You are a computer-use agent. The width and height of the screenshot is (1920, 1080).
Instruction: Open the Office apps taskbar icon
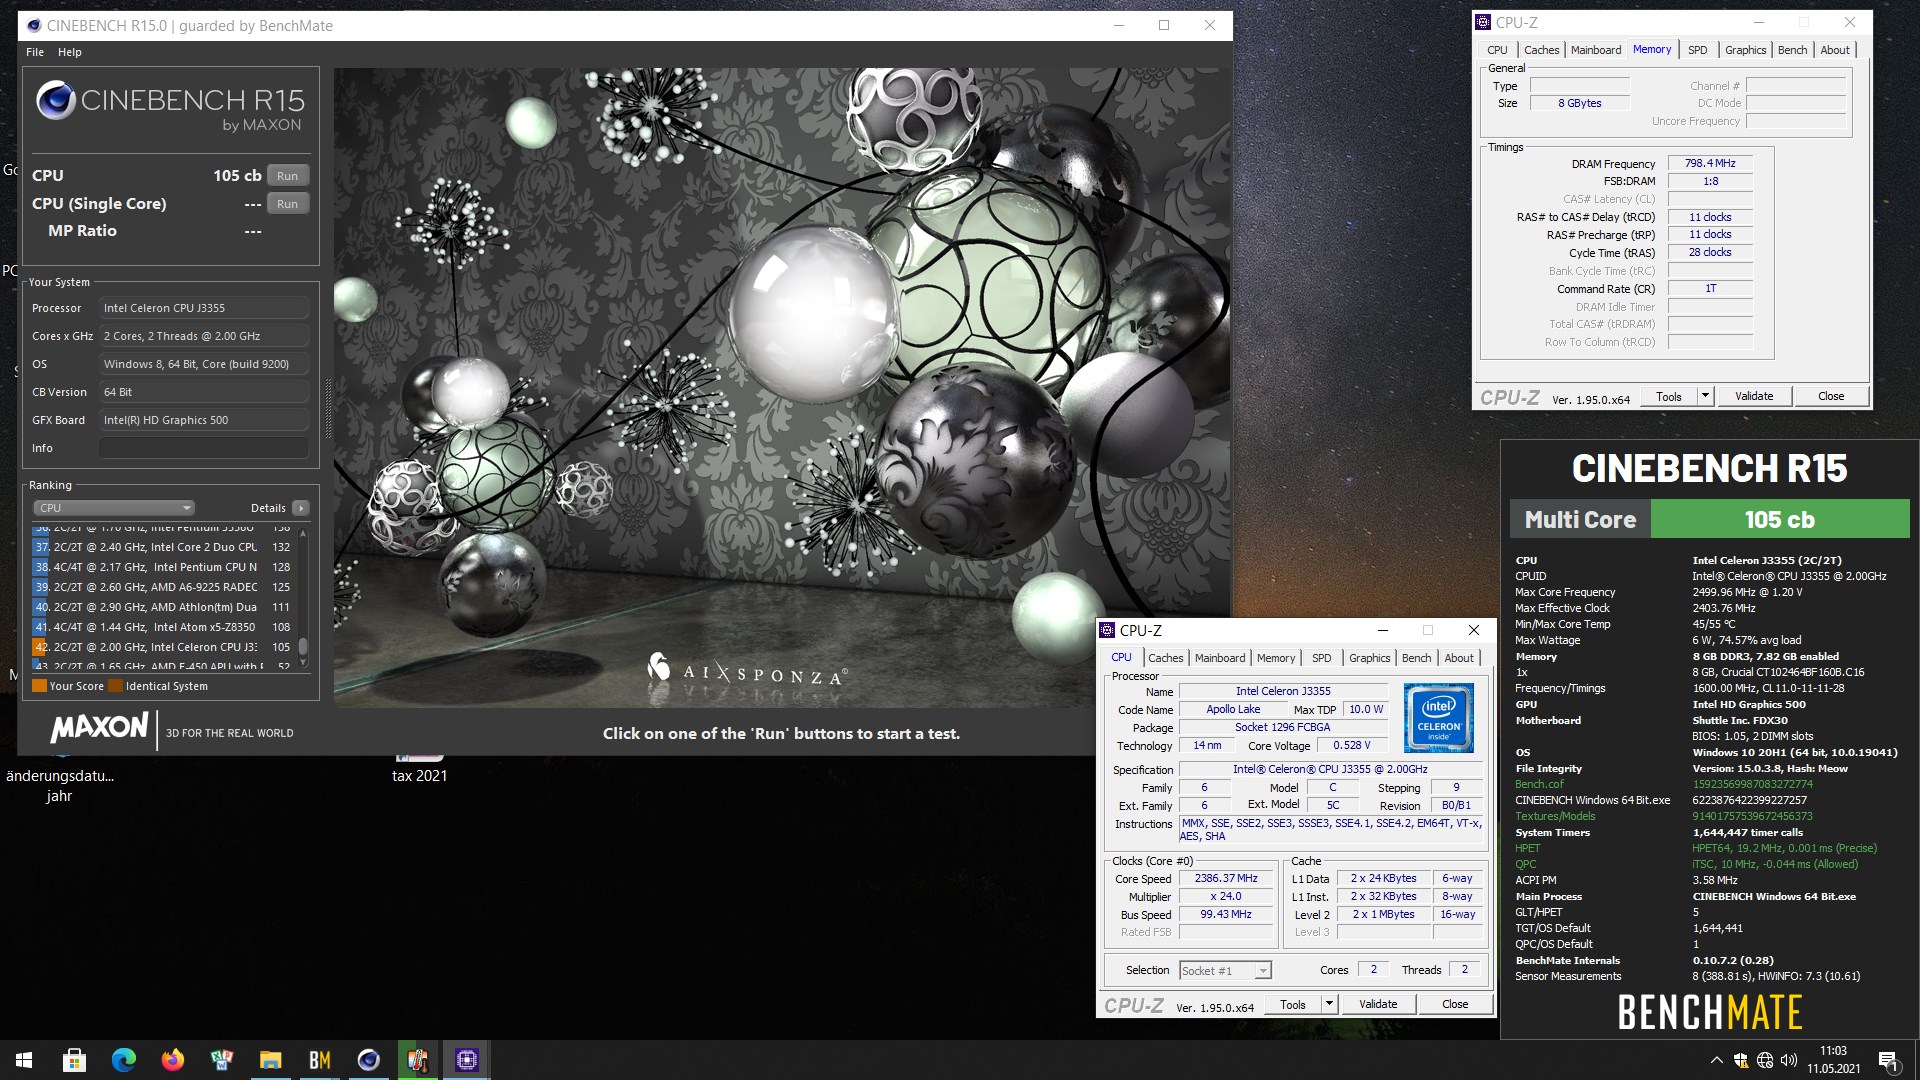click(222, 1060)
